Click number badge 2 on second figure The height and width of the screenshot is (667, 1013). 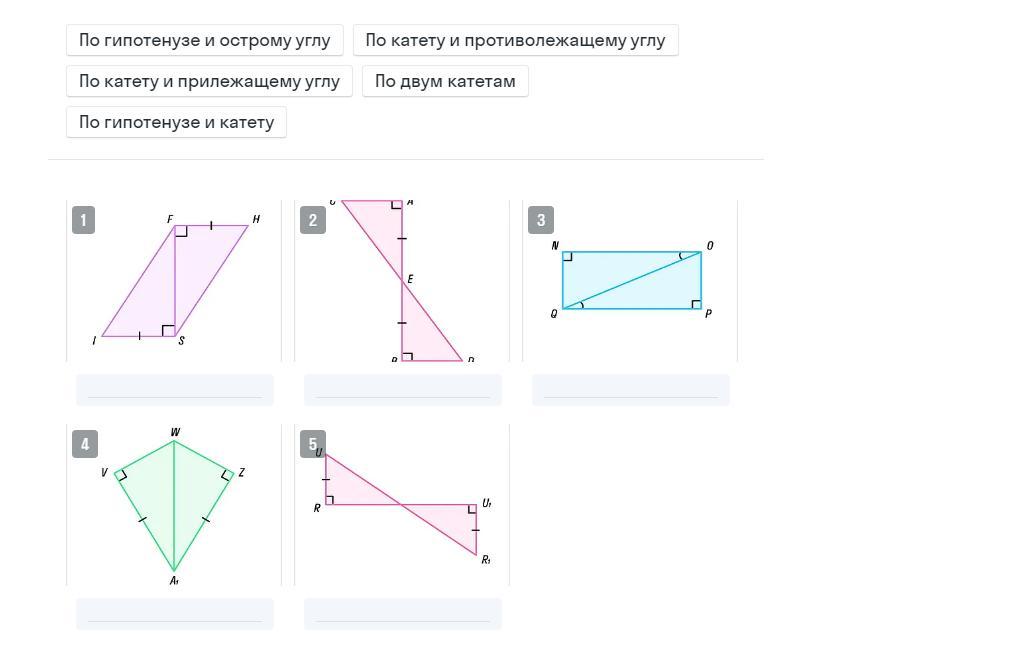click(312, 220)
